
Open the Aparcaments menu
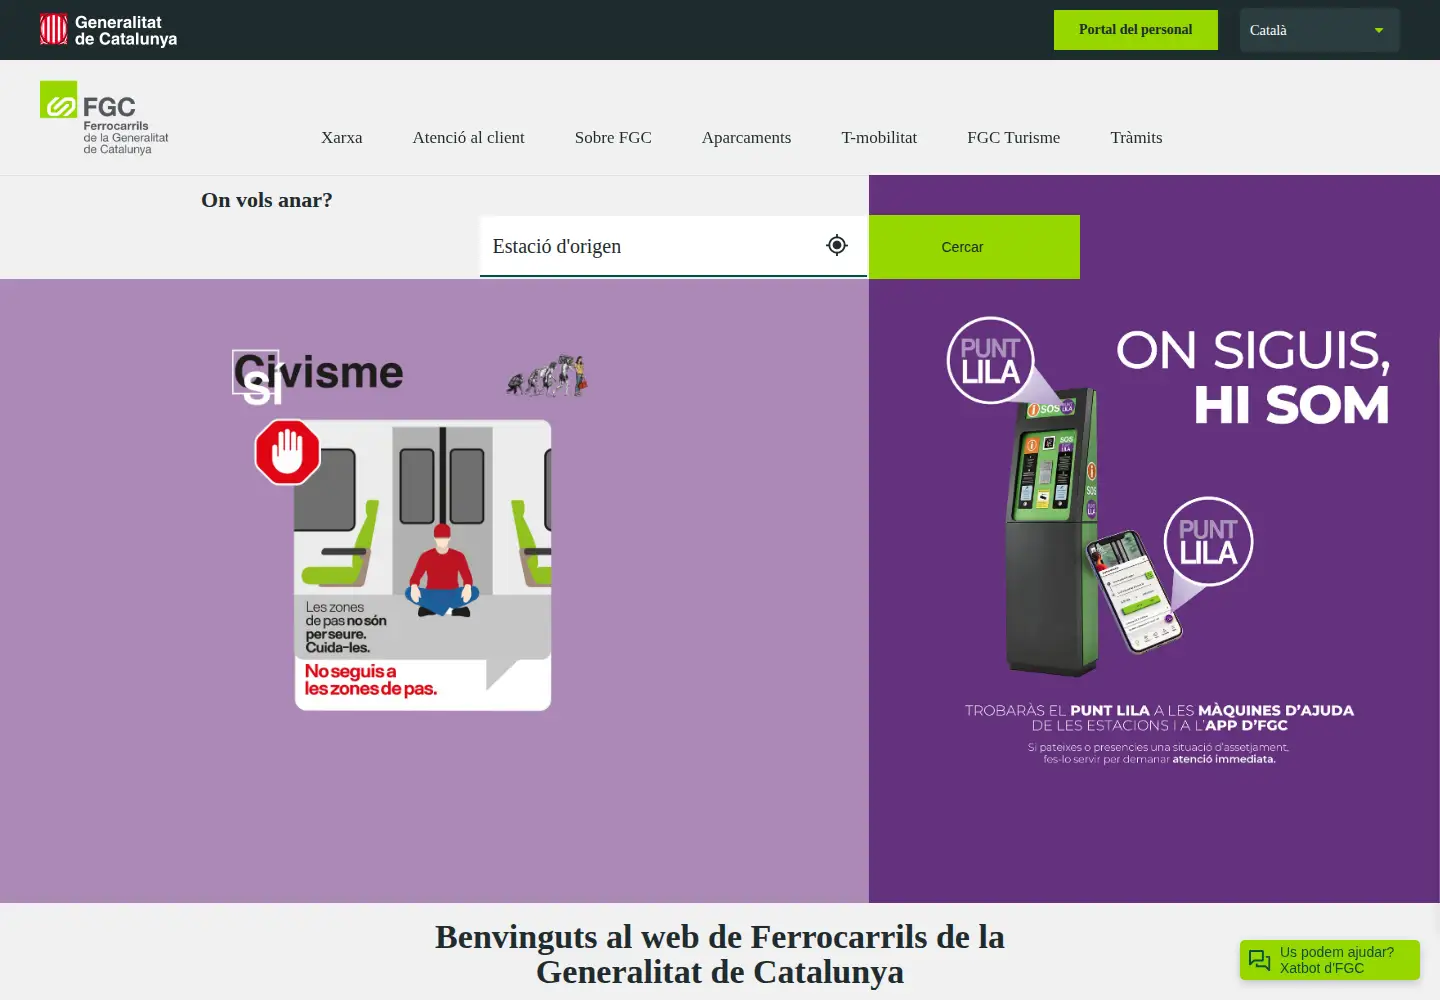pyautogui.click(x=746, y=138)
